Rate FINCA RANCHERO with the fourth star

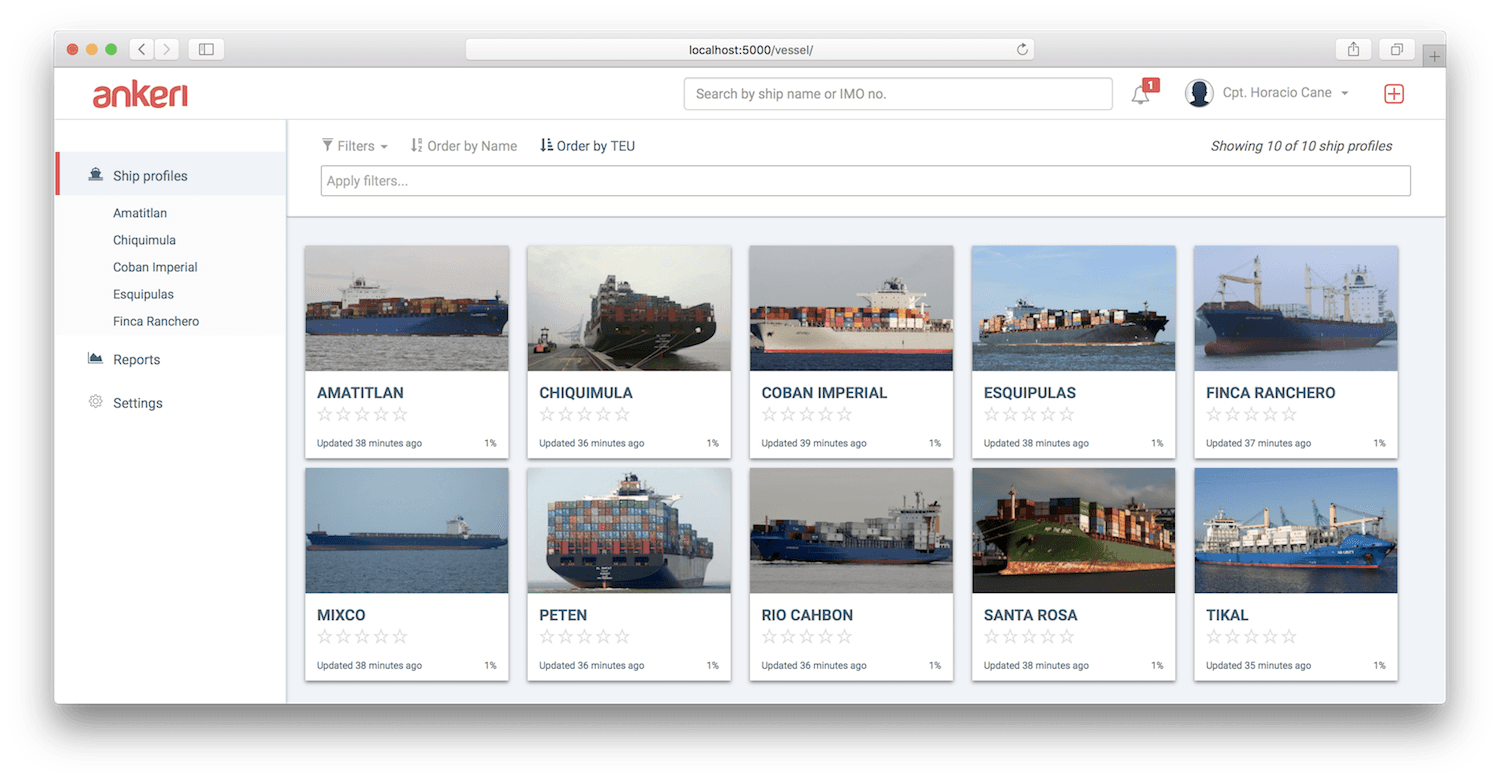click(1270, 414)
